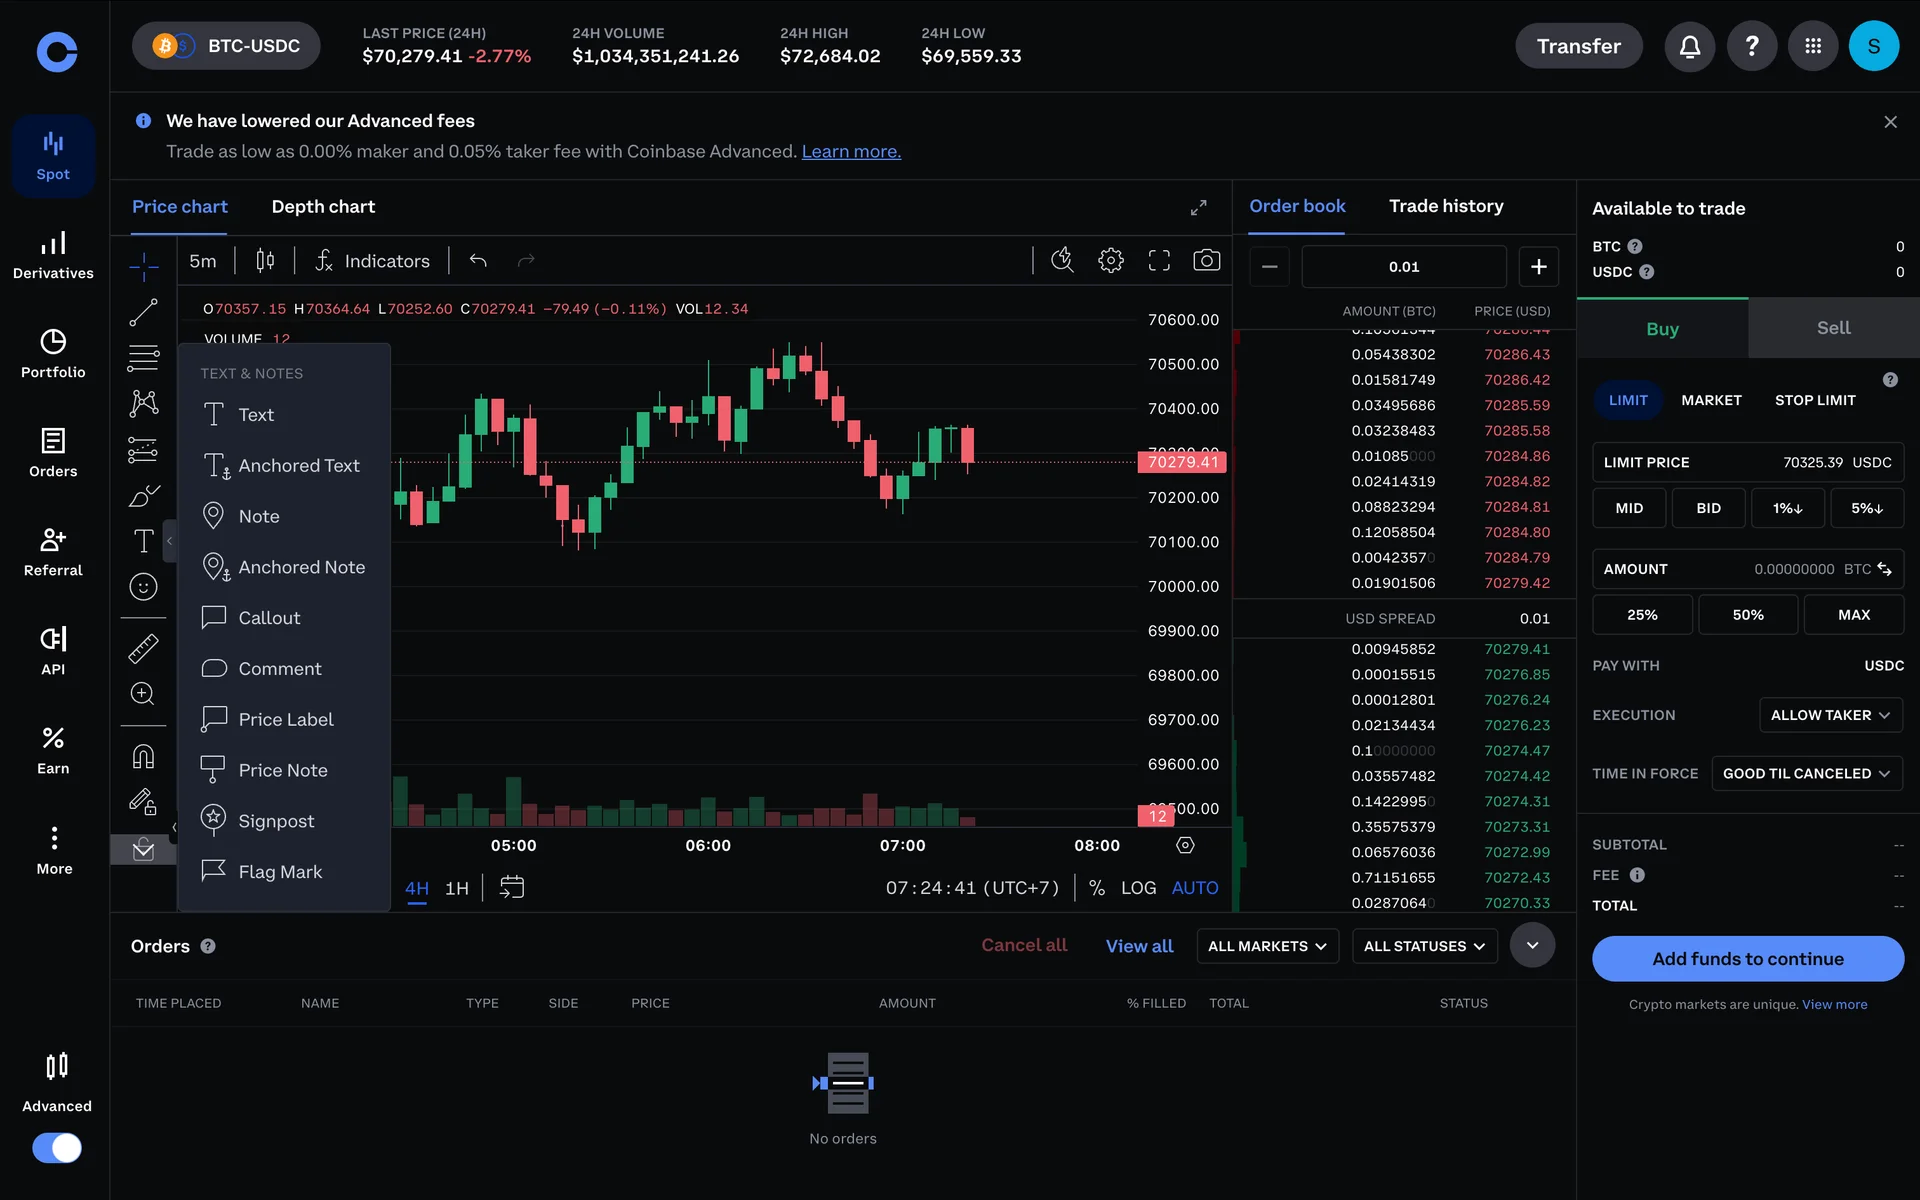Choose Anchored Note from text menu
The width and height of the screenshot is (1920, 1200).
[x=301, y=567]
